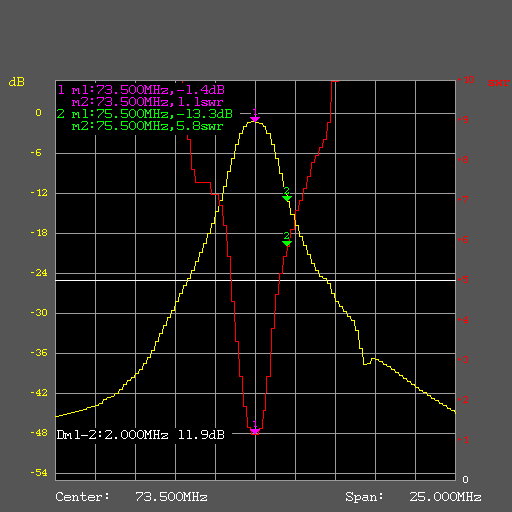The height and width of the screenshot is (512, 512).
Task: Click the Span: label
Action: 364,497
